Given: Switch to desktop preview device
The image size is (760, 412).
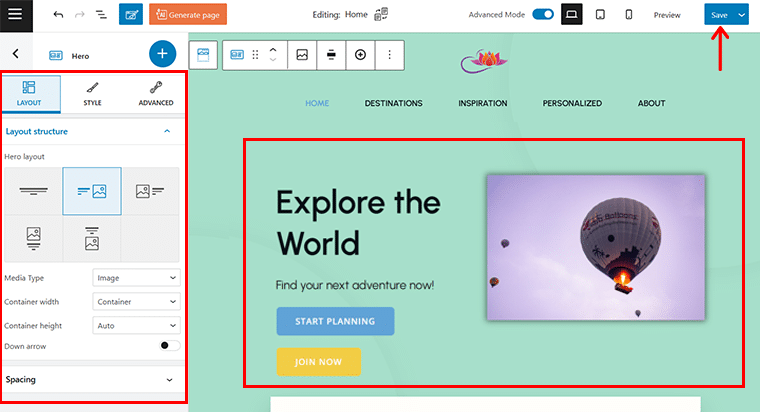Looking at the screenshot, I should click(x=571, y=15).
